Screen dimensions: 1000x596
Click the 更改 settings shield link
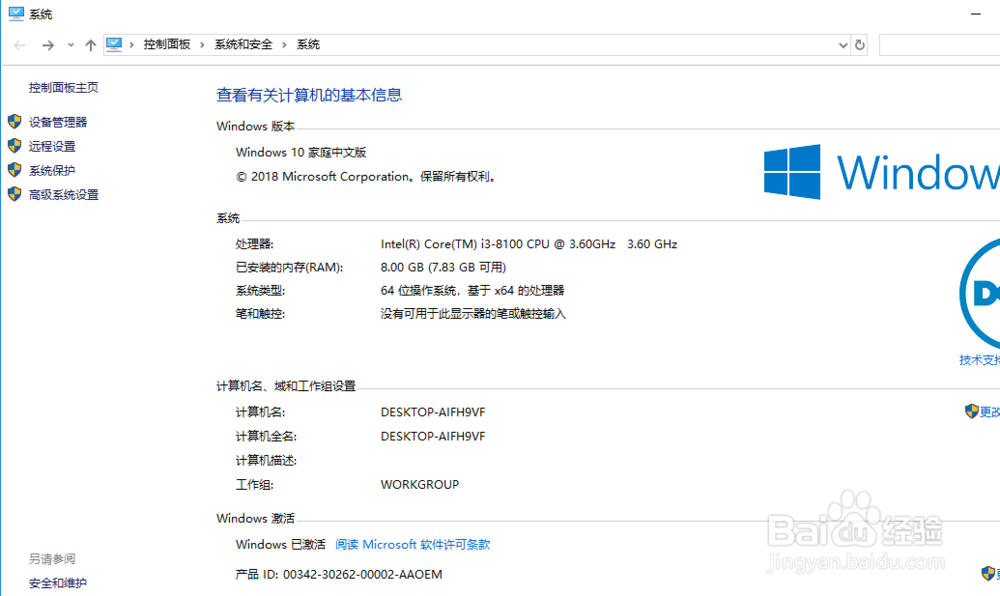tap(982, 411)
